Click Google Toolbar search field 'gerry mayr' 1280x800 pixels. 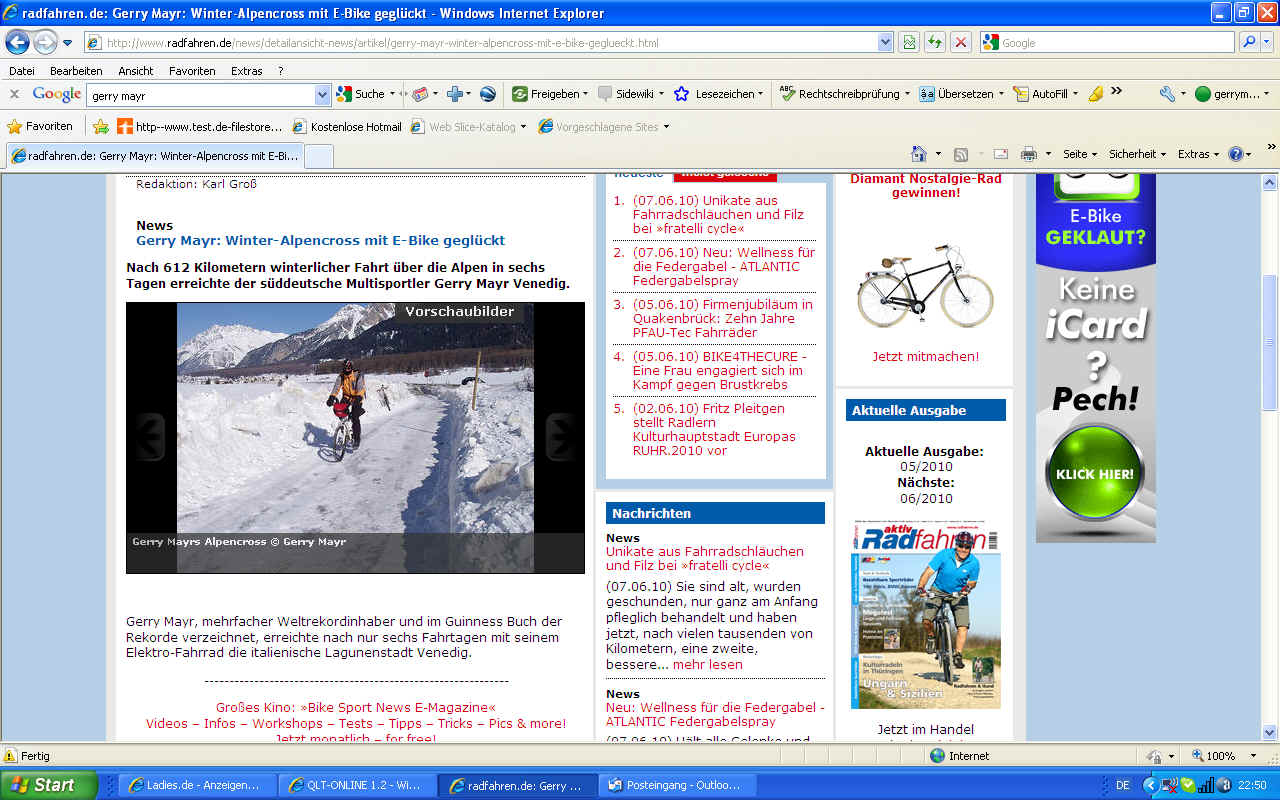point(201,95)
